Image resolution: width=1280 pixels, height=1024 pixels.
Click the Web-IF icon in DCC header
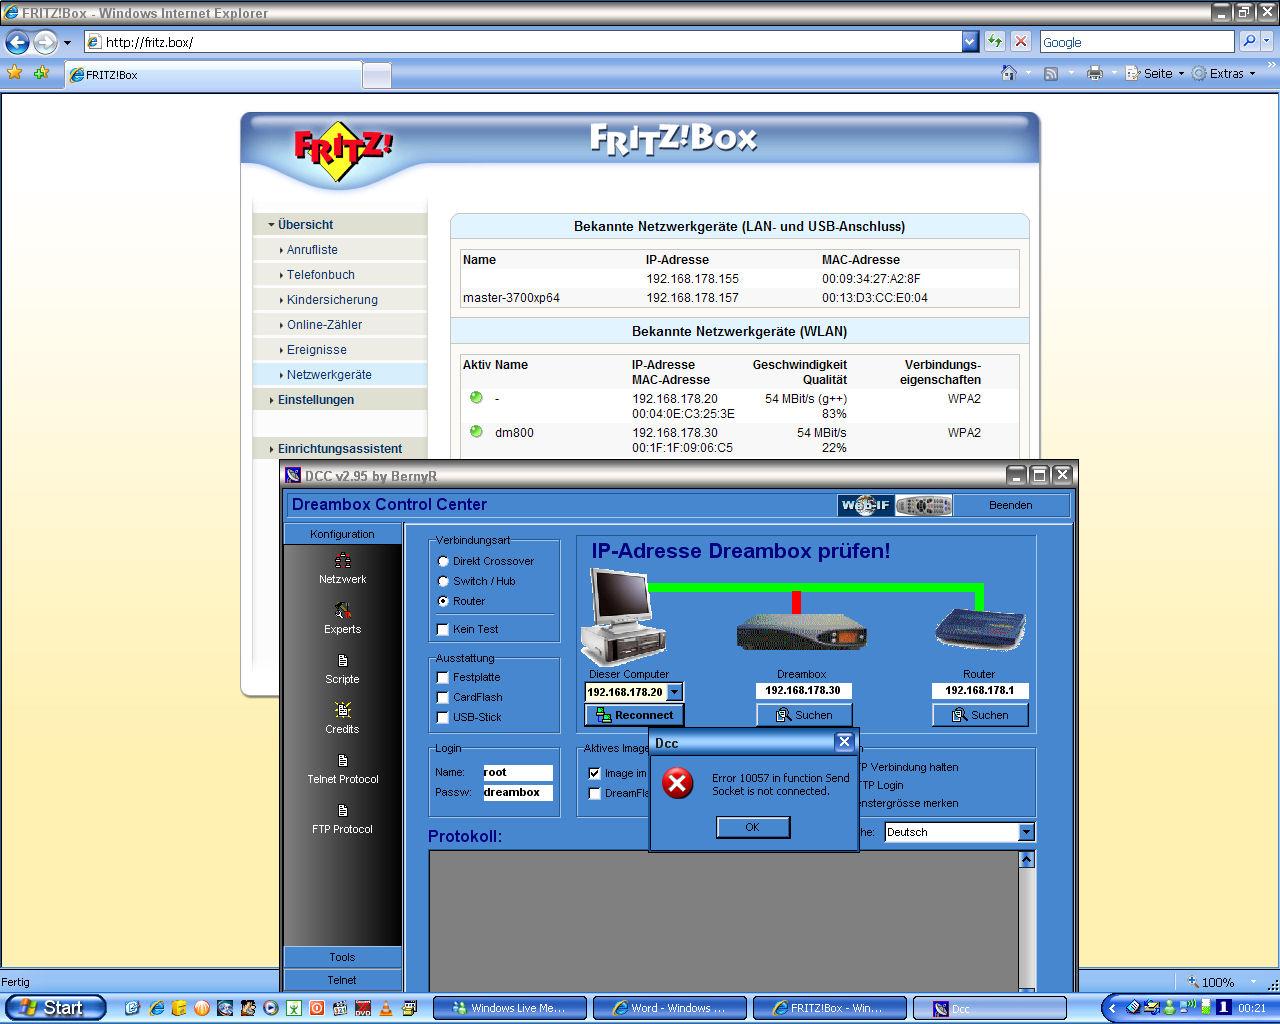pyautogui.click(x=866, y=505)
